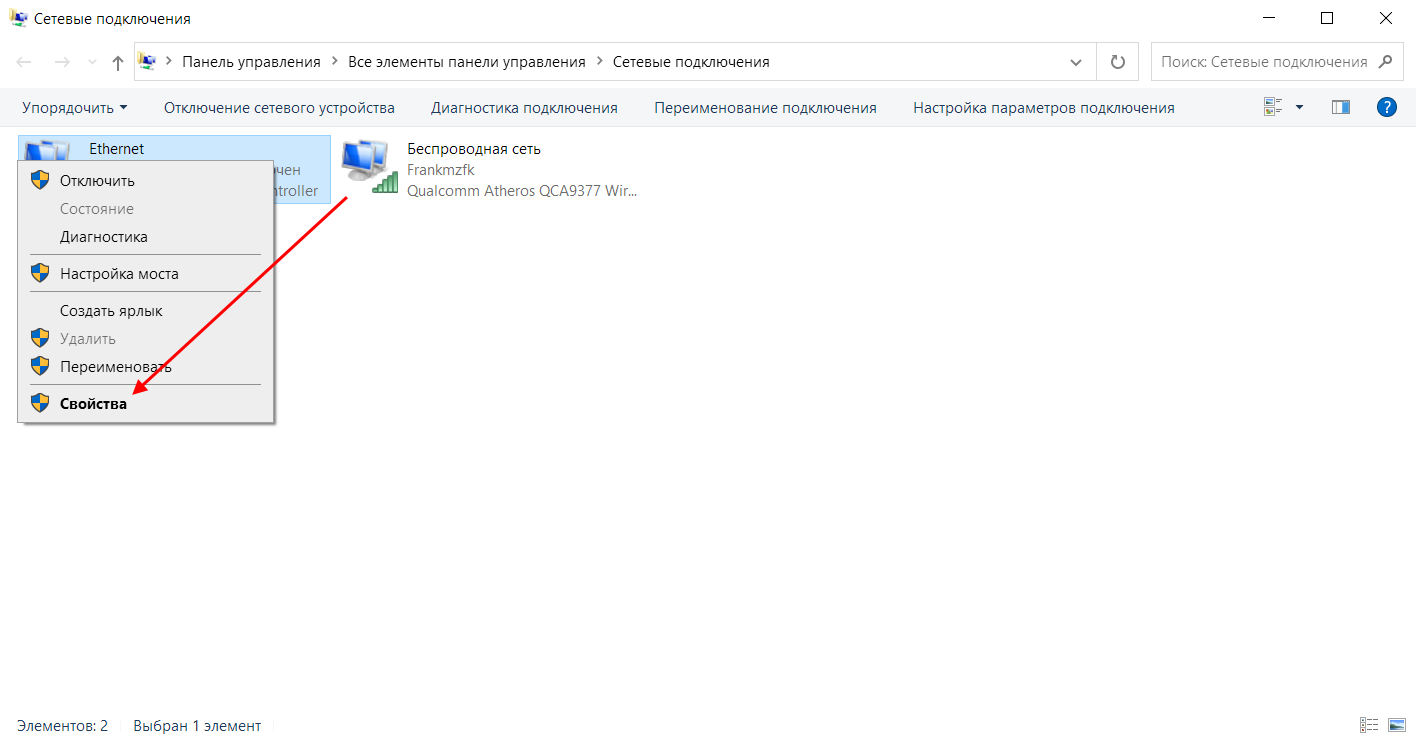1416x740 pixels.
Task: Click the back navigation arrow
Action: point(25,62)
